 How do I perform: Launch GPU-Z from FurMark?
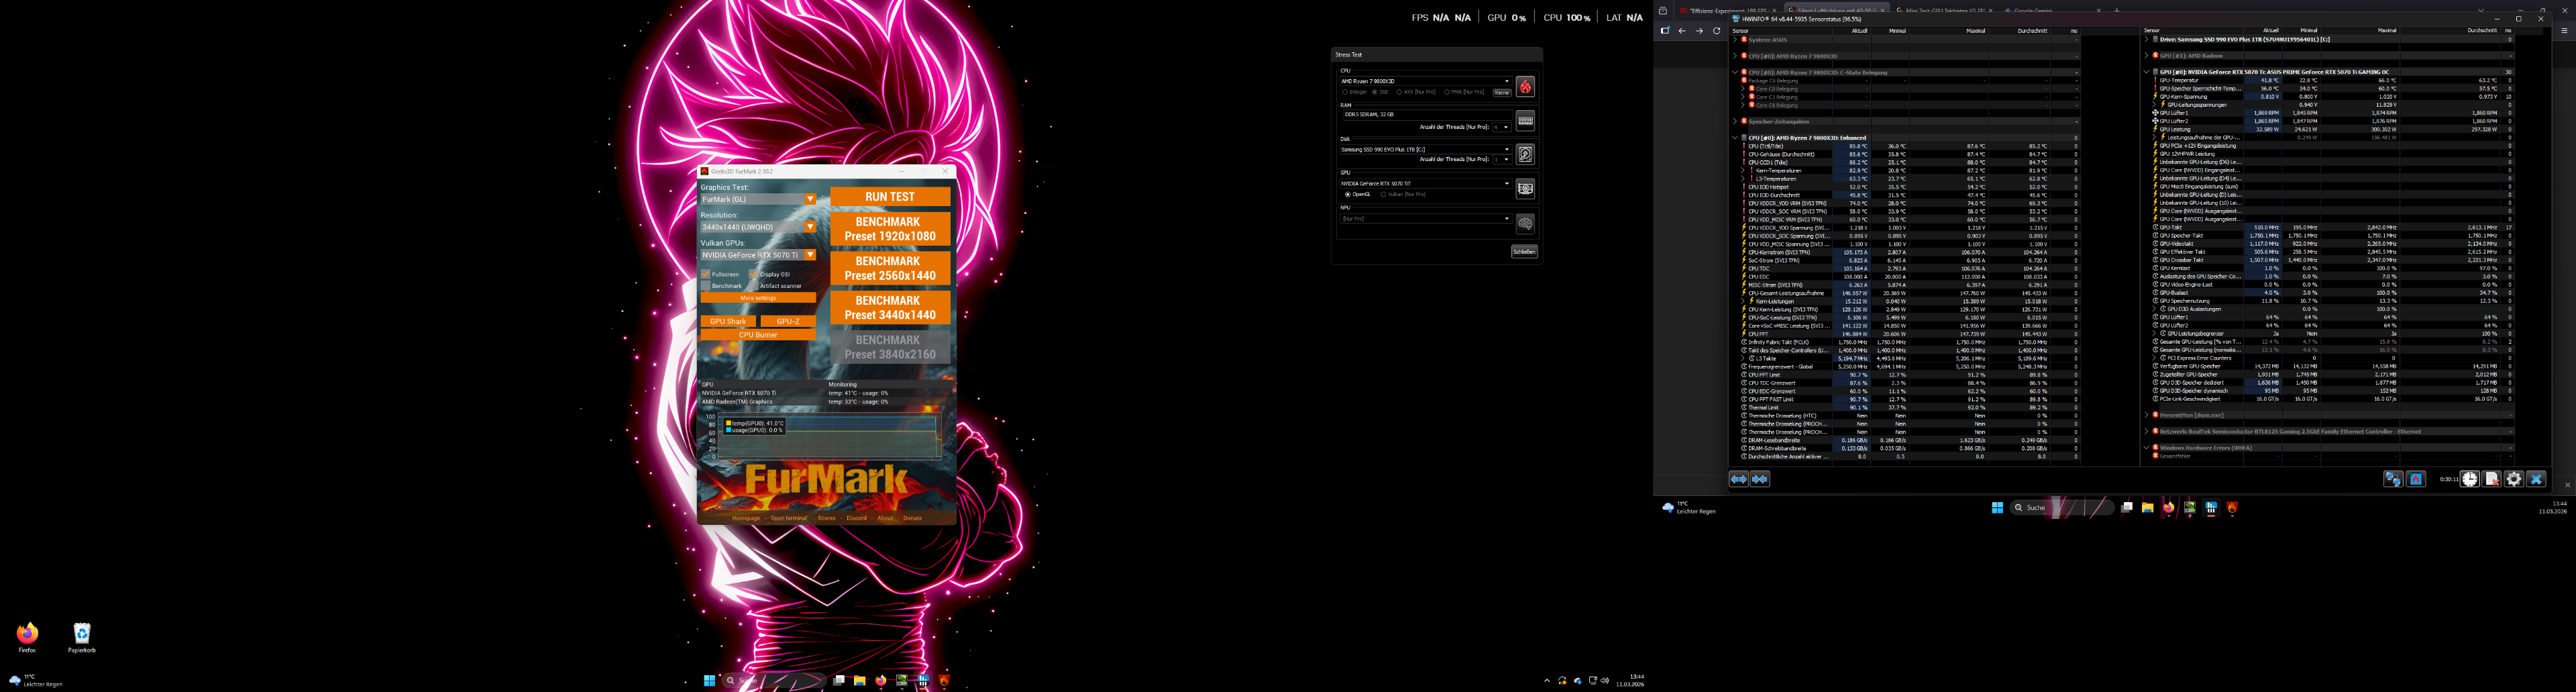click(788, 321)
